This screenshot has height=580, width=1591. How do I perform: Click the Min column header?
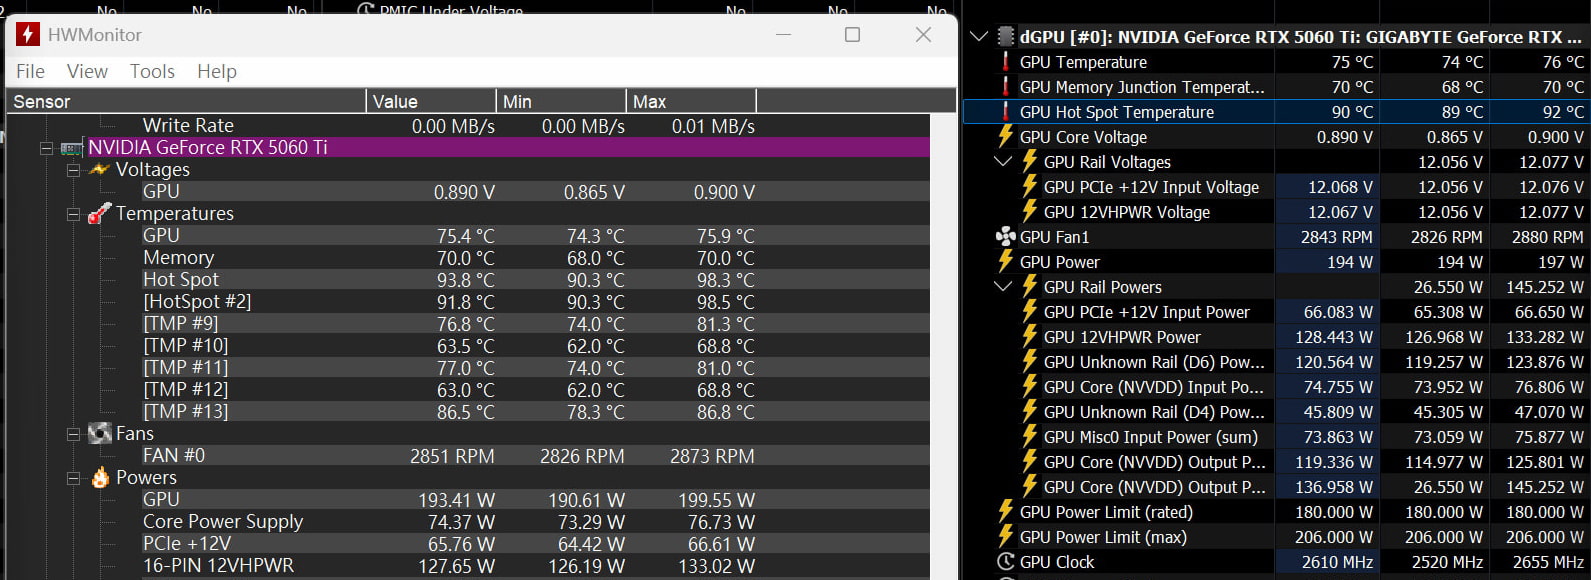tap(561, 101)
